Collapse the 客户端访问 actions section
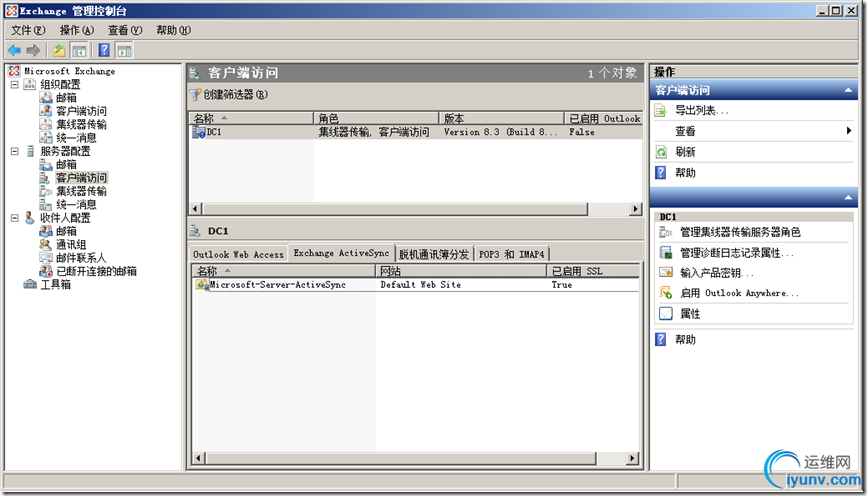Viewport: 867px width, 496px height. pyautogui.click(x=848, y=90)
